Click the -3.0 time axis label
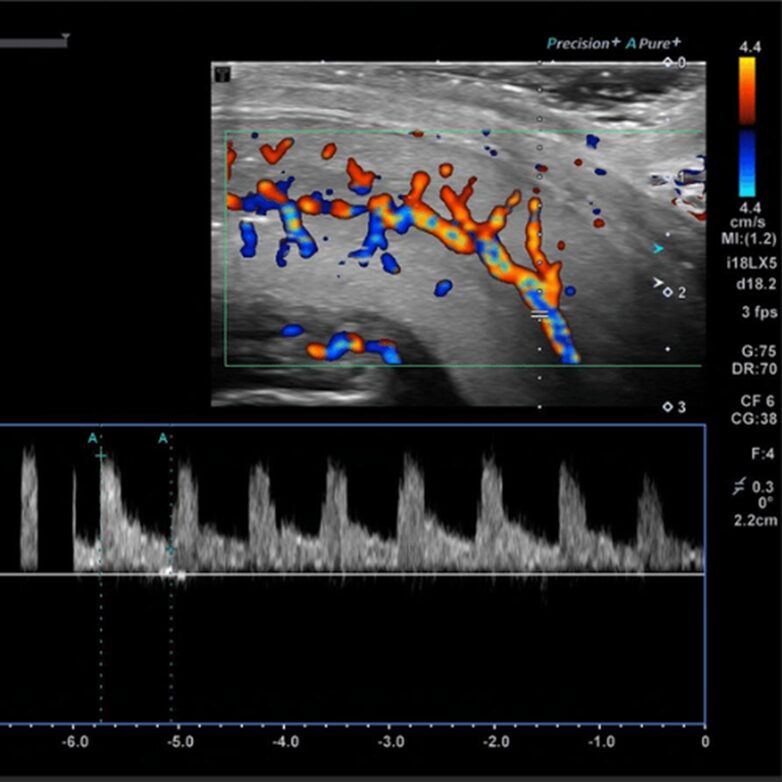The image size is (782, 782). point(391,742)
